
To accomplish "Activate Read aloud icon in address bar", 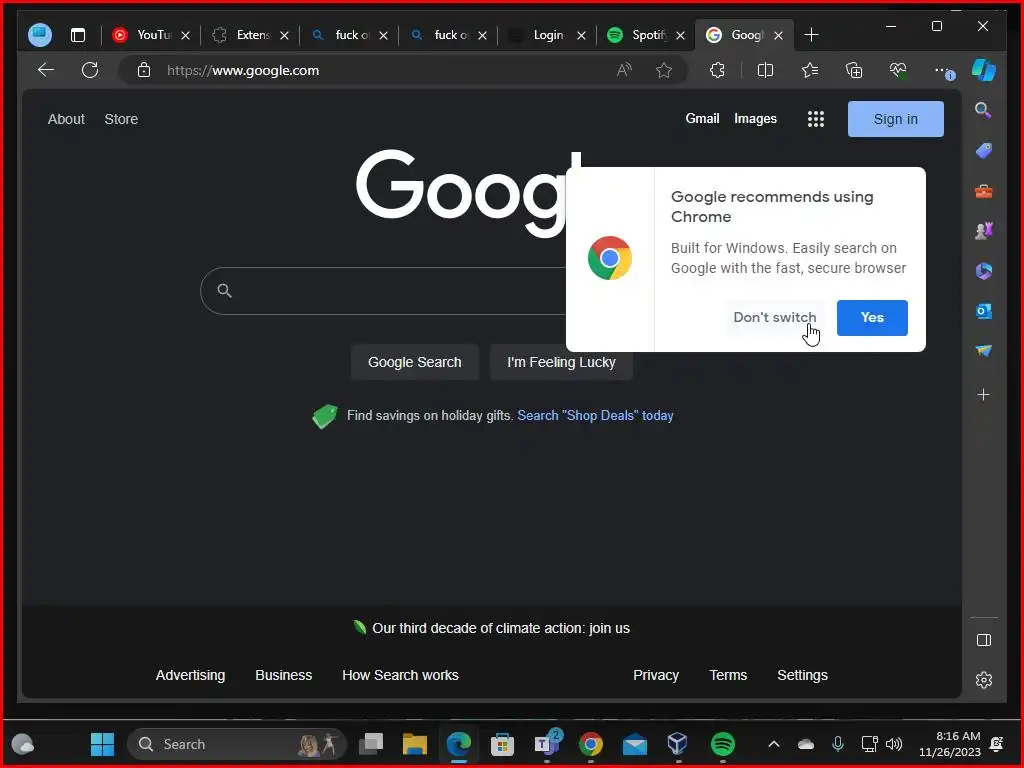I will tap(624, 70).
